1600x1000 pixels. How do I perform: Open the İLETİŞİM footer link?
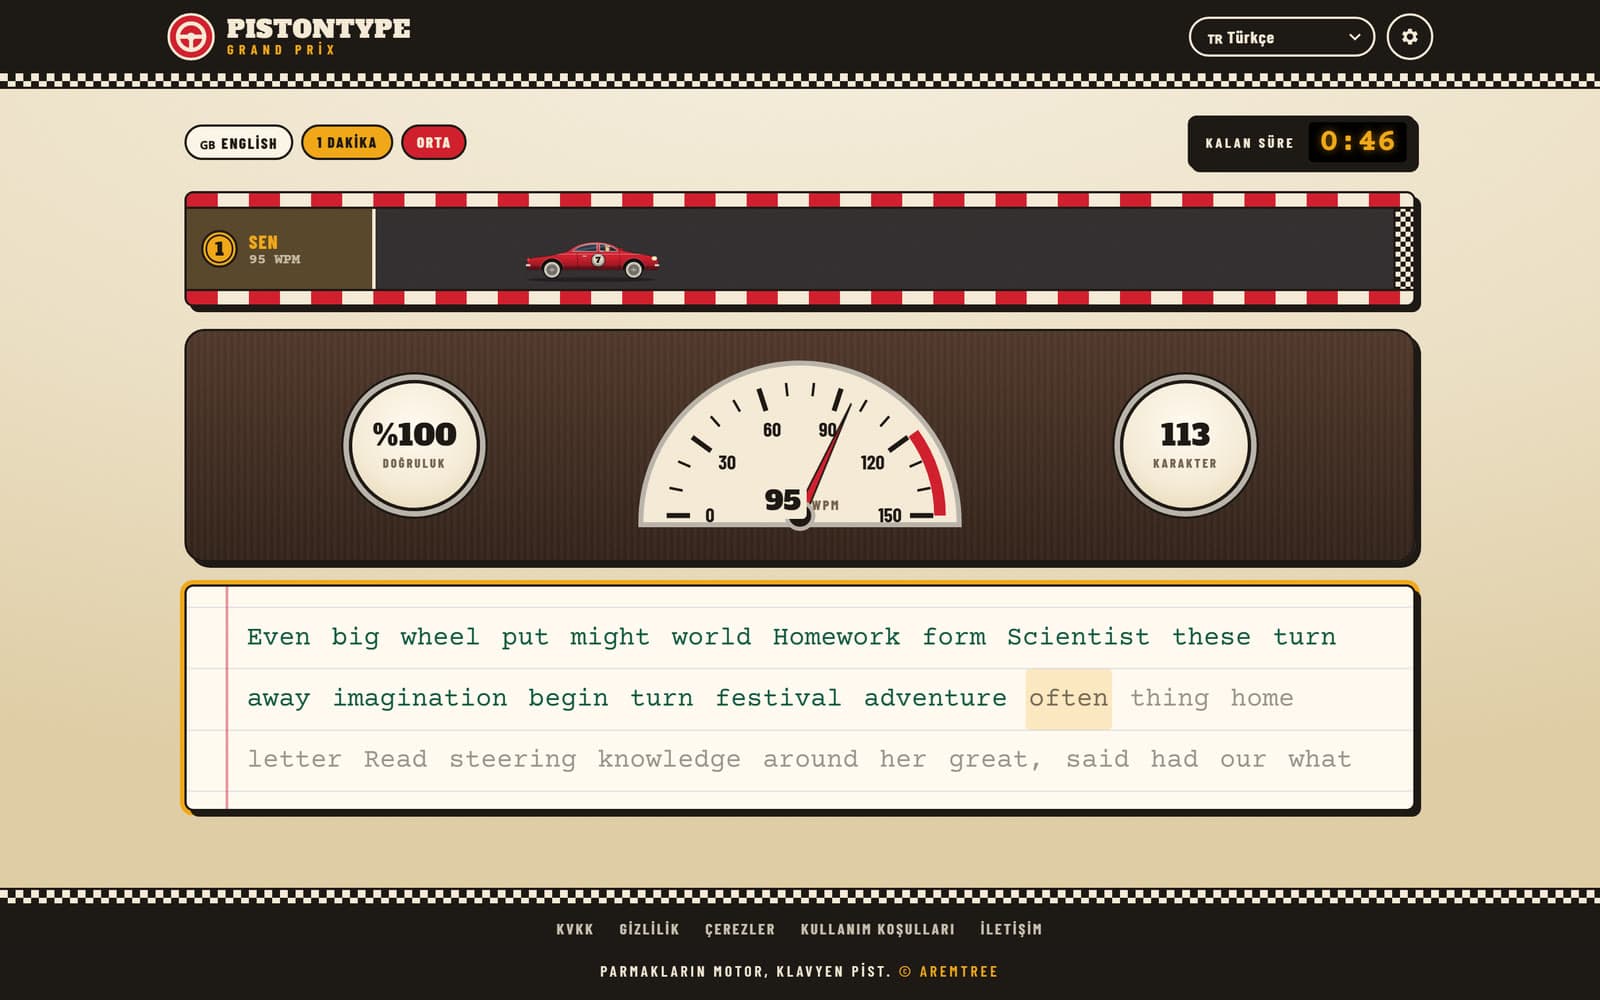coord(1011,929)
